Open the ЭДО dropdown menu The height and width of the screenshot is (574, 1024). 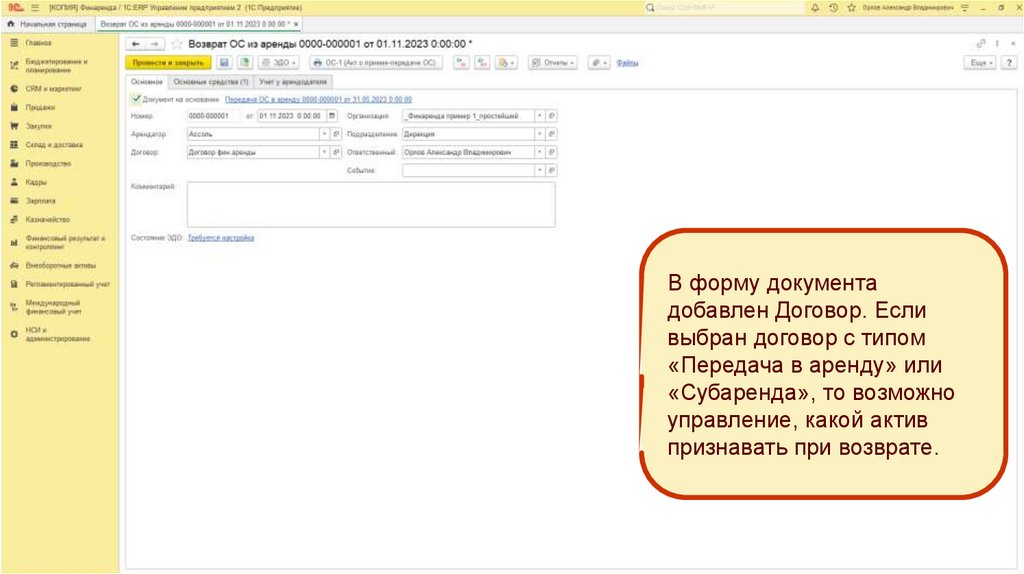(282, 62)
